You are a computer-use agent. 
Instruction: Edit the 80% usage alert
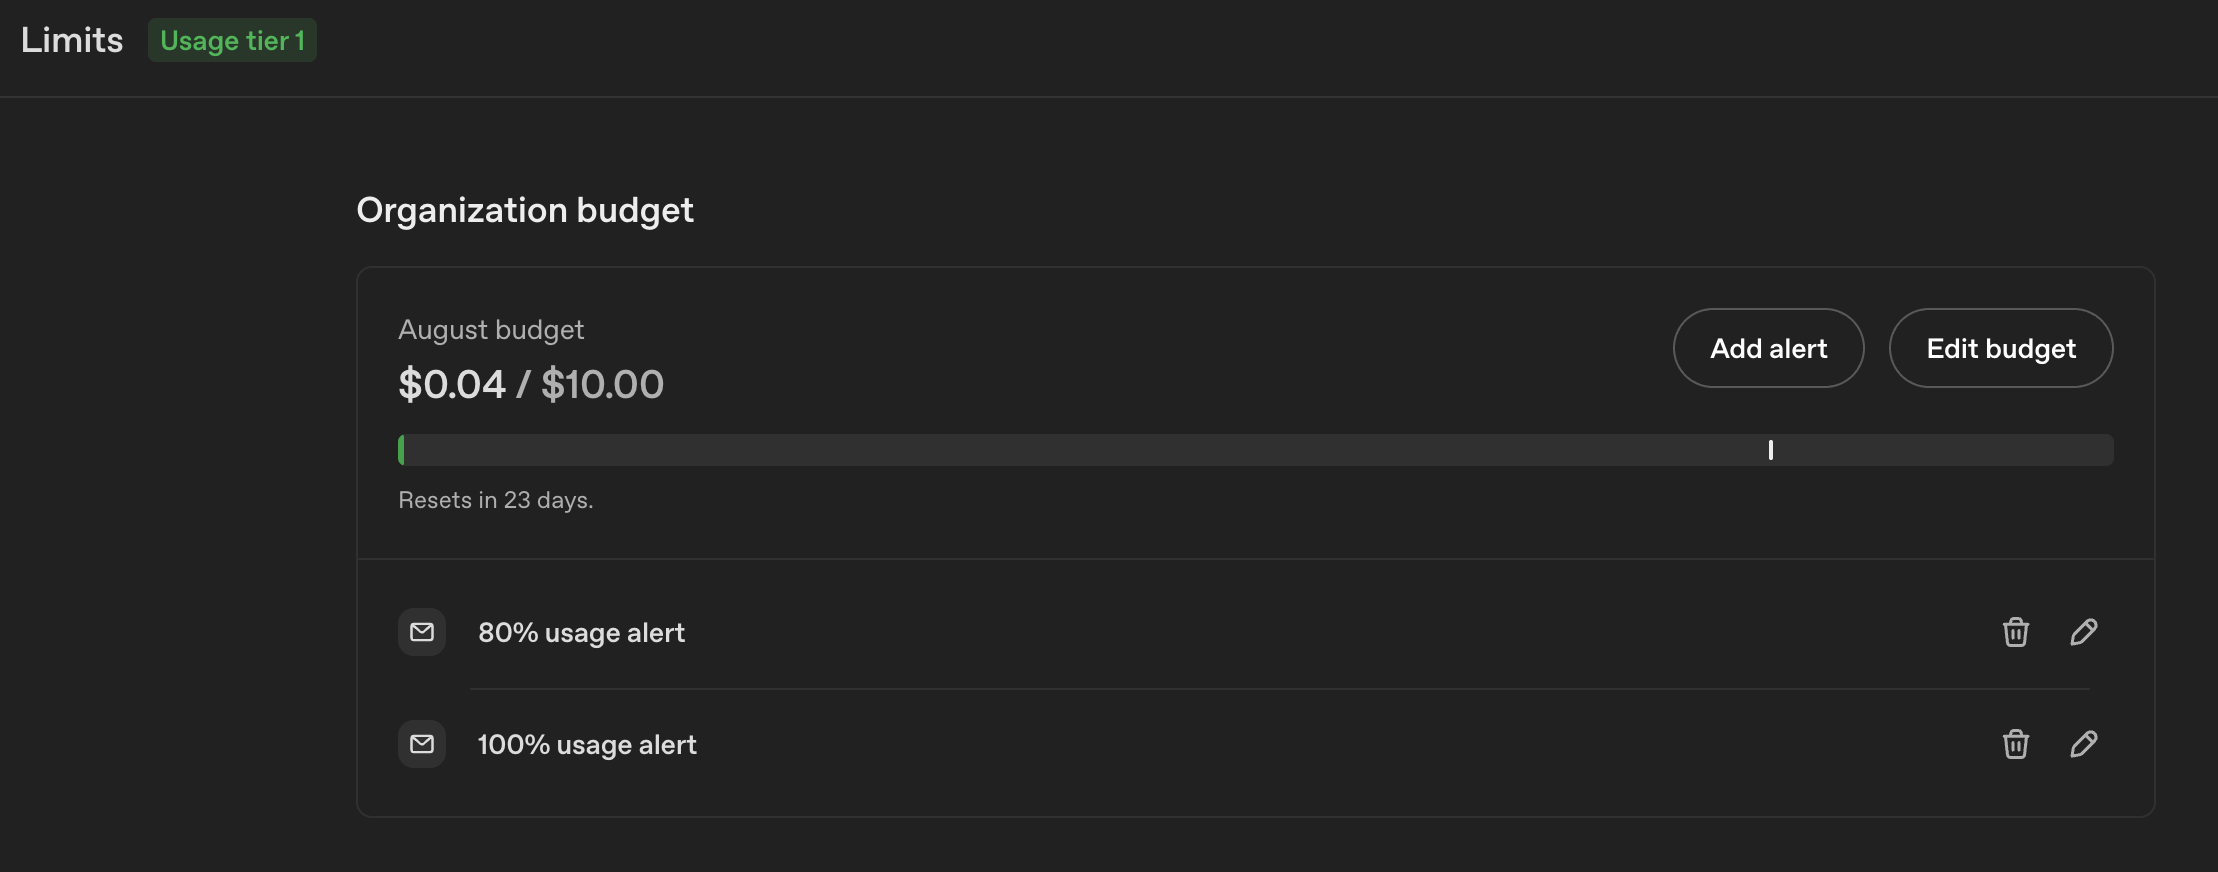(2083, 632)
